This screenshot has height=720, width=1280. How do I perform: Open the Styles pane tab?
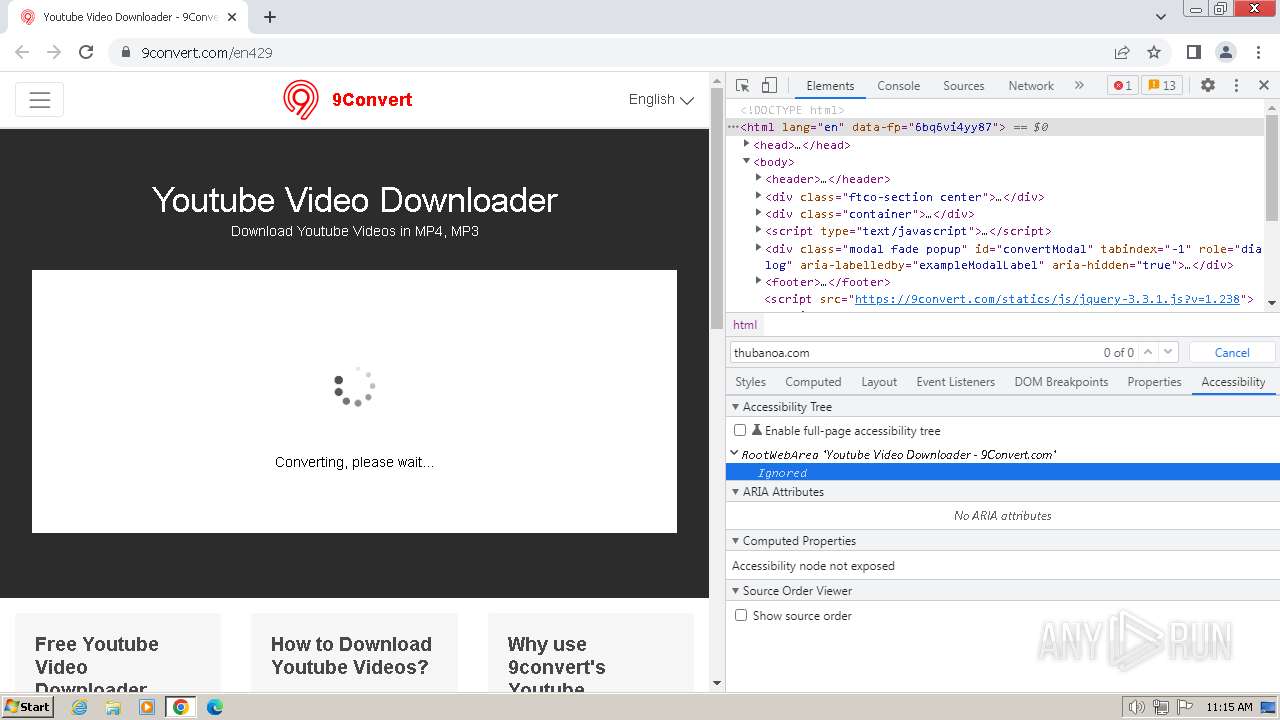click(x=750, y=382)
